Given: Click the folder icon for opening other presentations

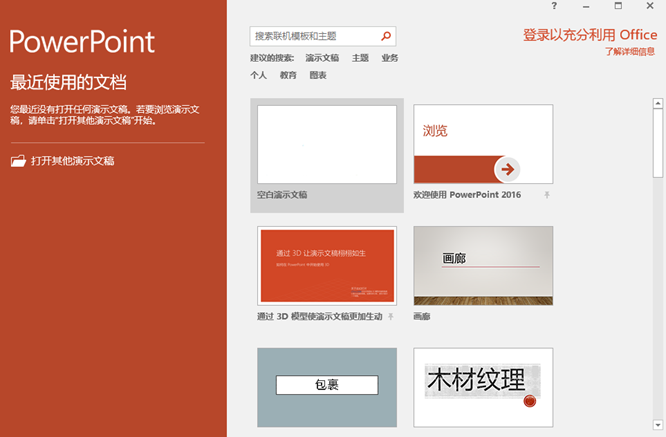Looking at the screenshot, I should point(18,161).
